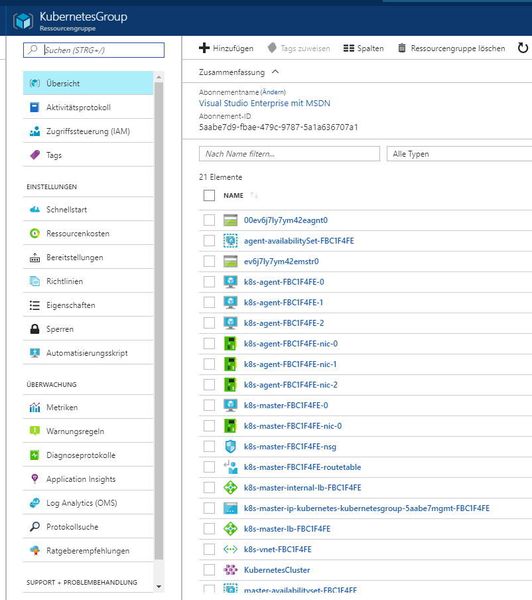The height and width of the screenshot is (600, 532).
Task: Click the trash icon for Ressourcengruppe löschen
Action: [402, 48]
